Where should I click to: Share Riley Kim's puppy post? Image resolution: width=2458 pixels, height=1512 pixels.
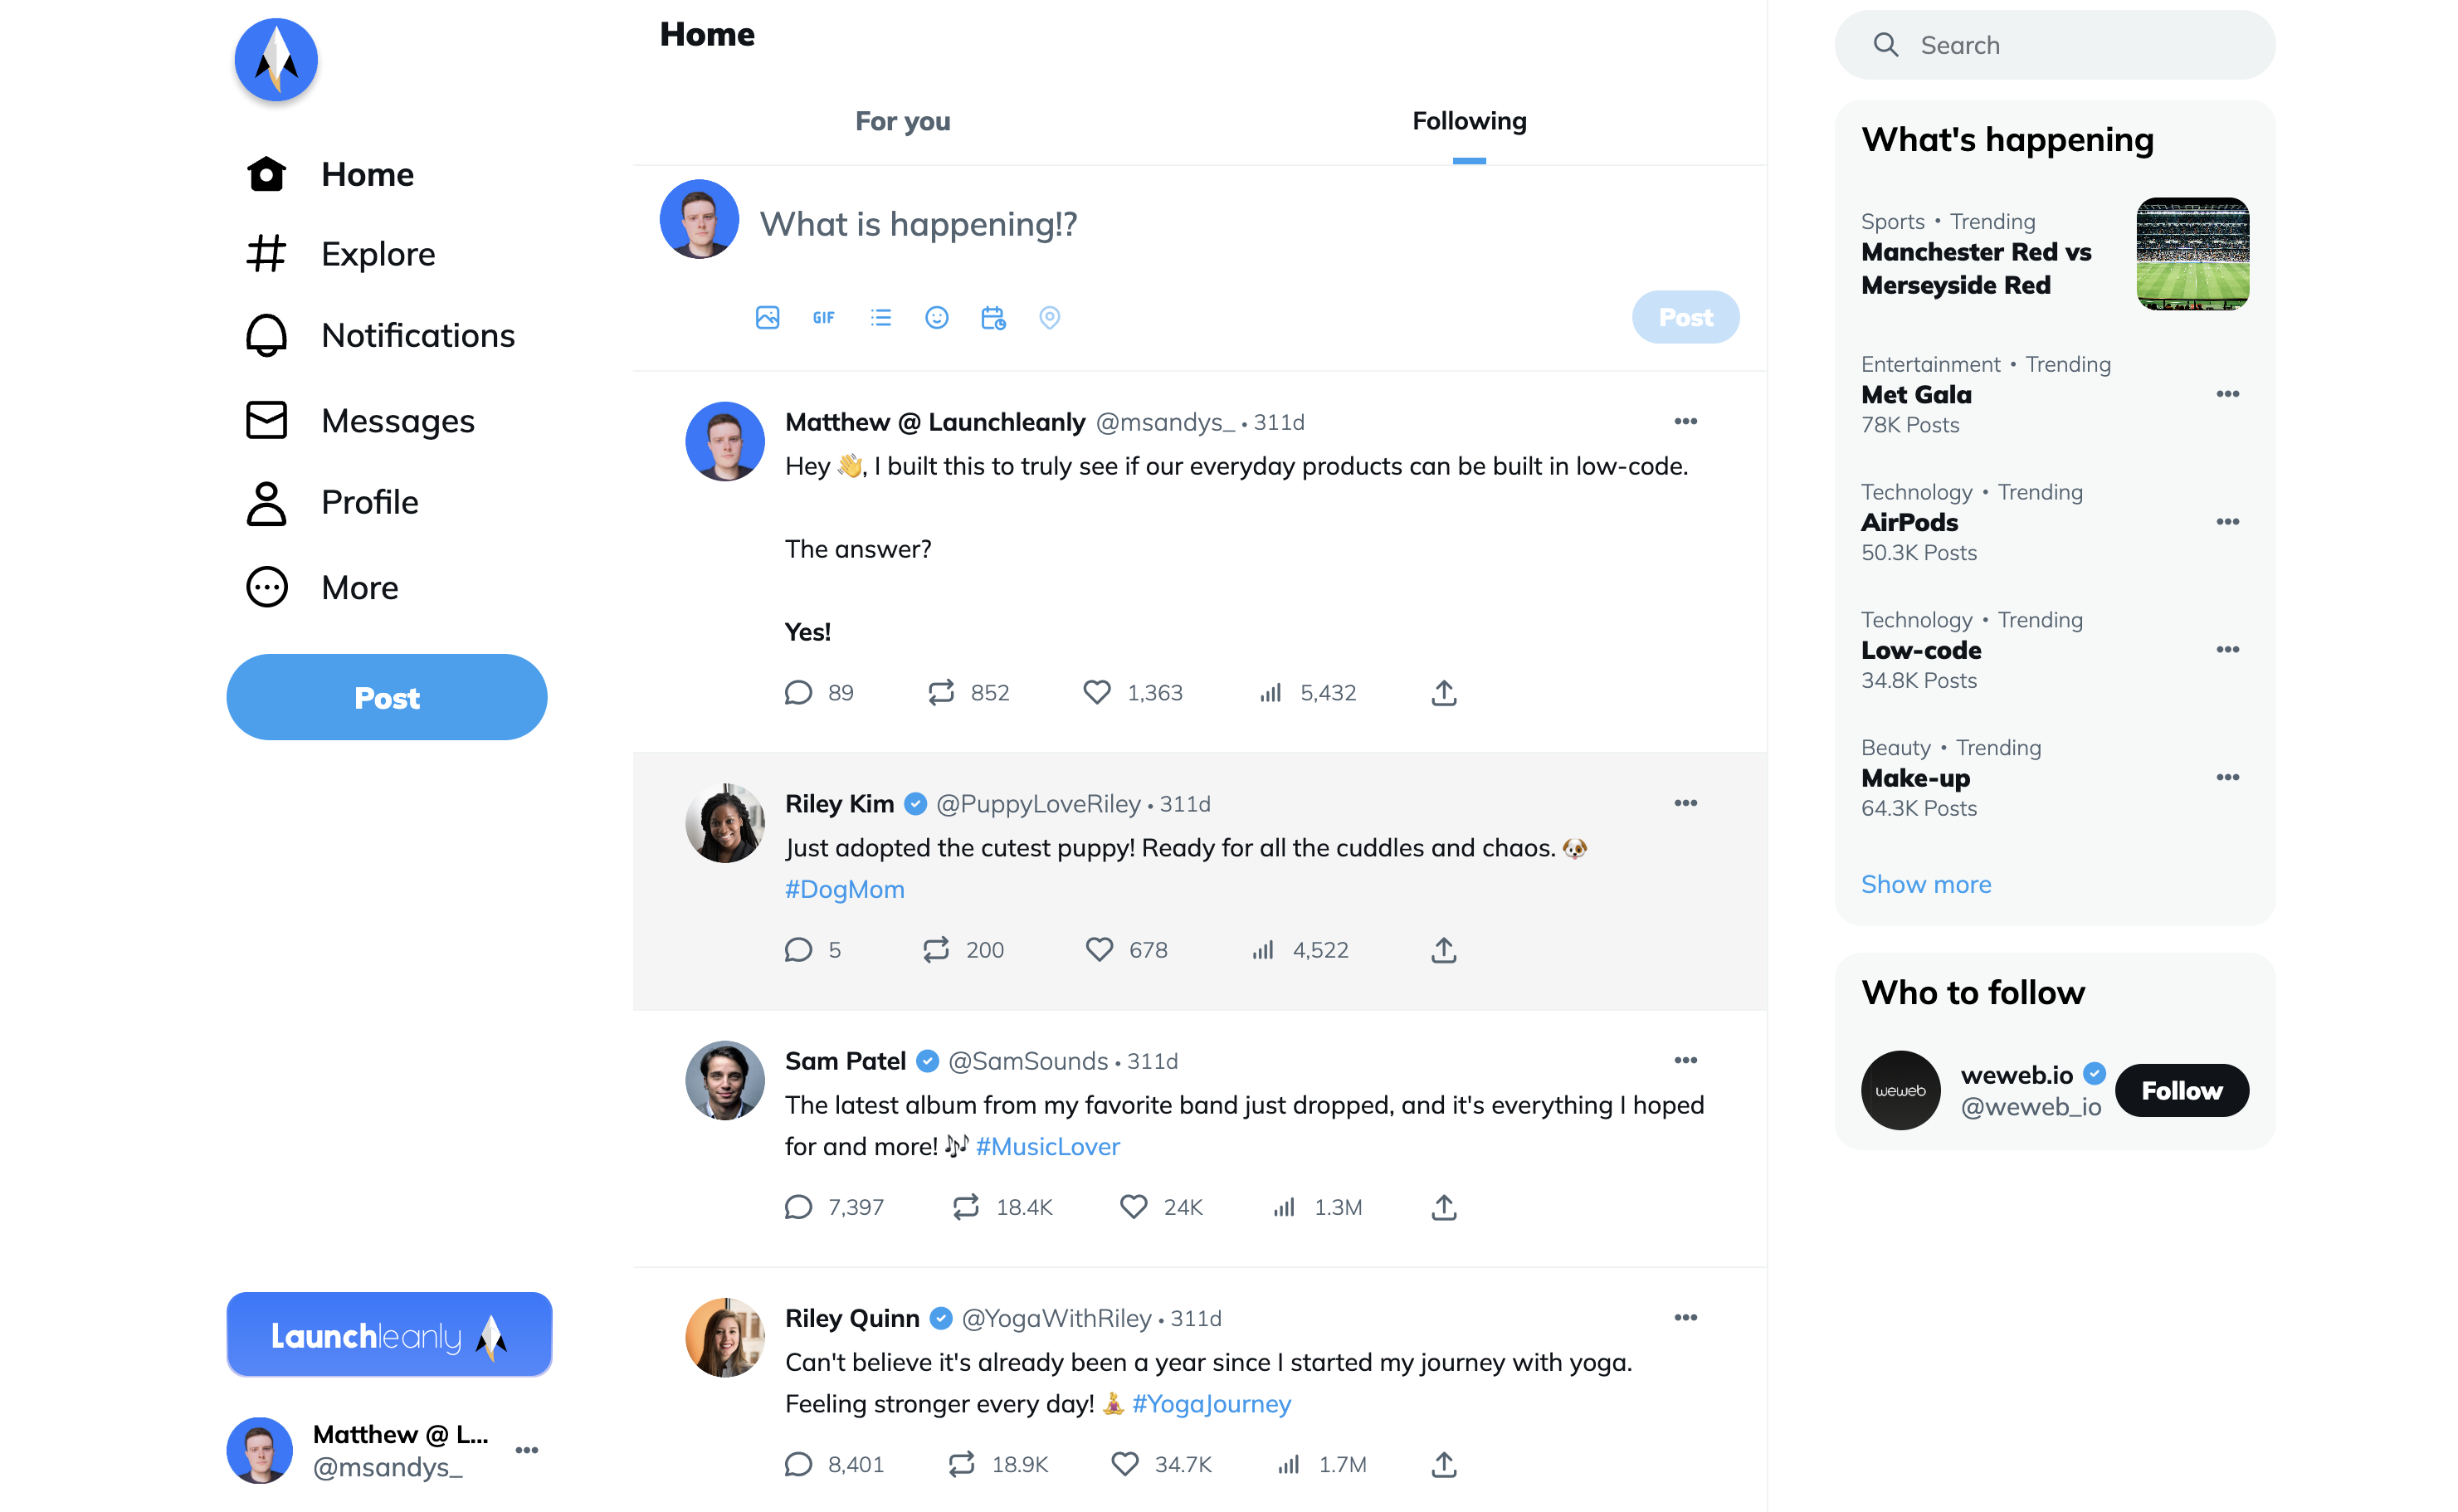click(1443, 950)
